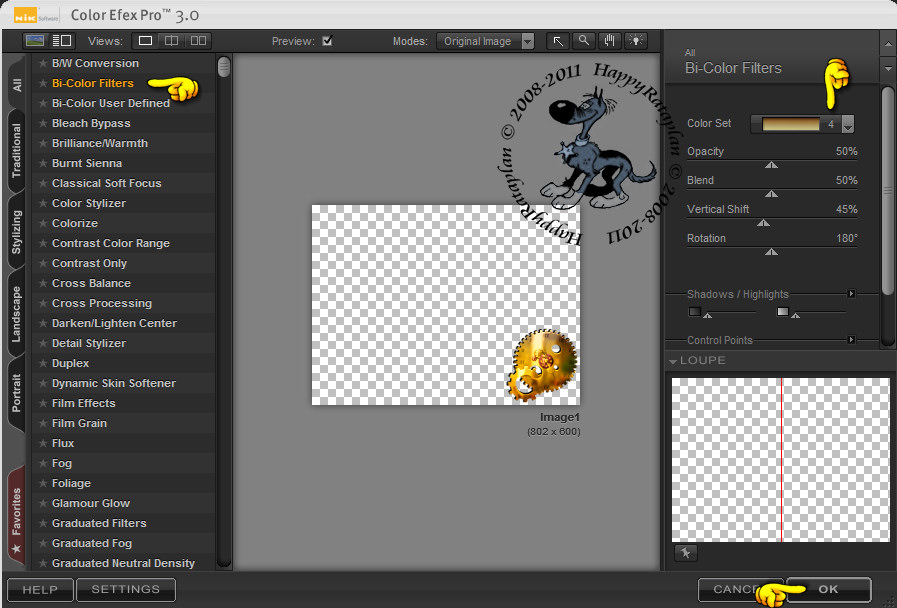Show the filter list layout icon
This screenshot has width=897, height=608.
tap(62, 41)
